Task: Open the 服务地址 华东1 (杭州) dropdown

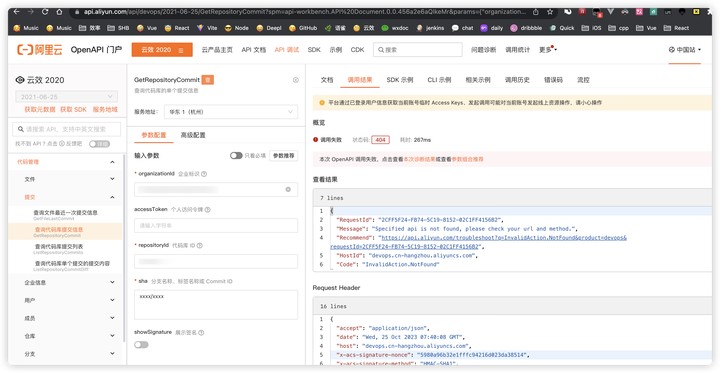Action: [231, 112]
